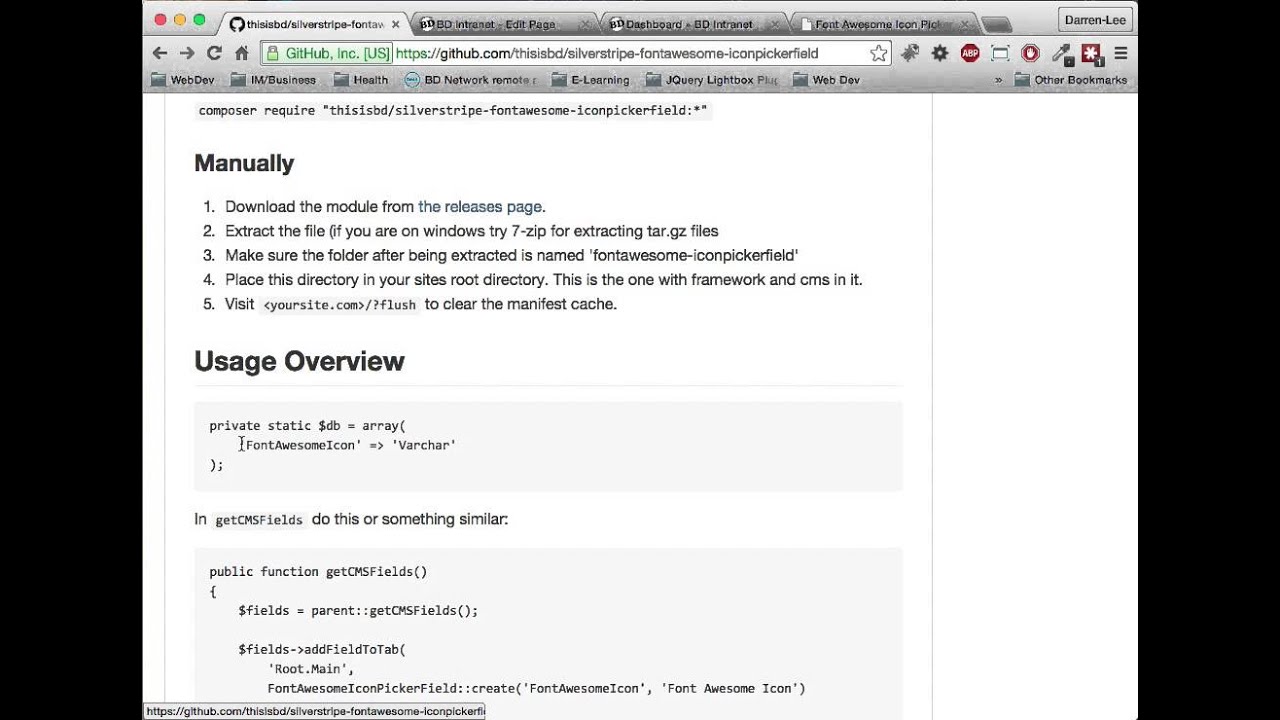Focus the address bar URL
This screenshot has width=1280, height=720.
coord(606,53)
